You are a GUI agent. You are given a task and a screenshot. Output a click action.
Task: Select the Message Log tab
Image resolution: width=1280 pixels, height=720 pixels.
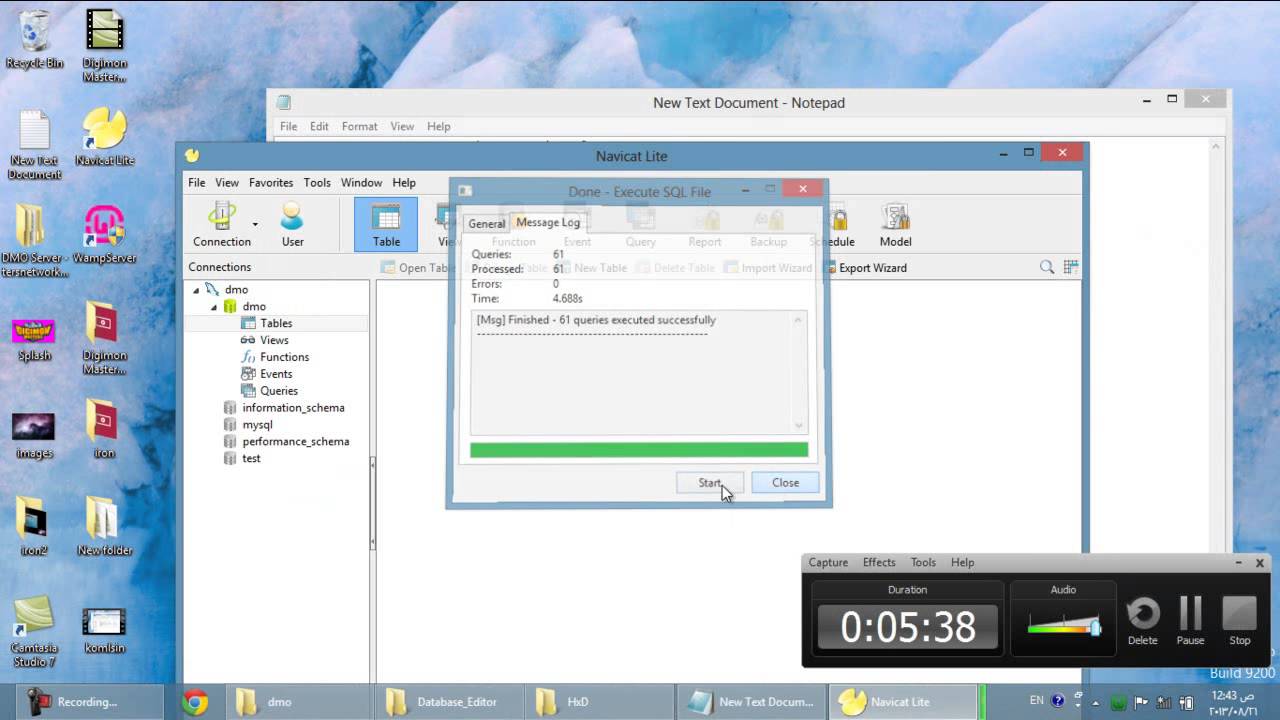coord(548,223)
